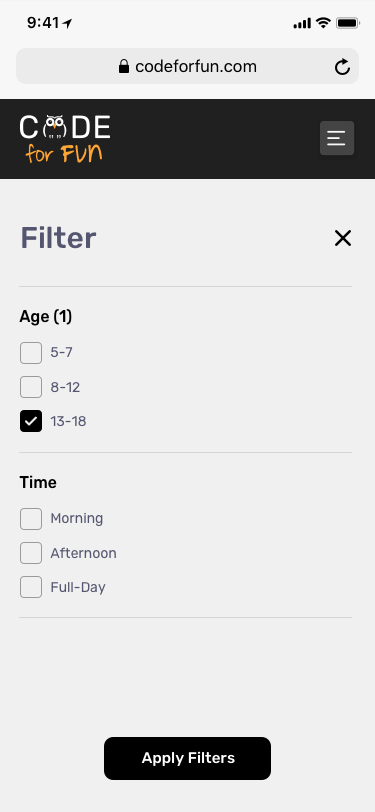Viewport: 375px width, 812px height.
Task: Click the Apply Filters button
Action: [x=188, y=758]
